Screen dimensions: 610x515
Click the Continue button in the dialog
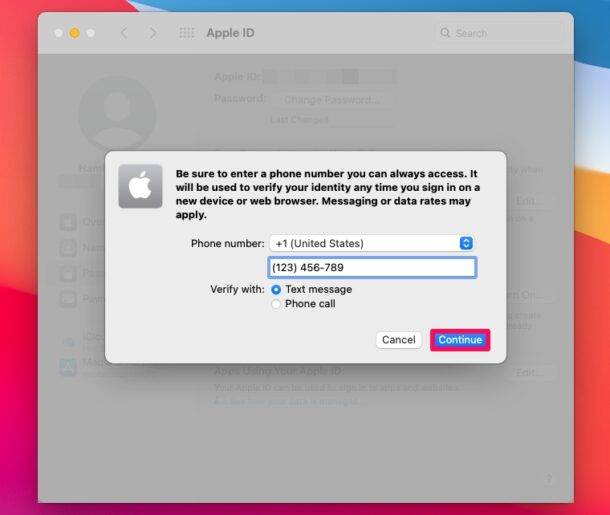[460, 340]
